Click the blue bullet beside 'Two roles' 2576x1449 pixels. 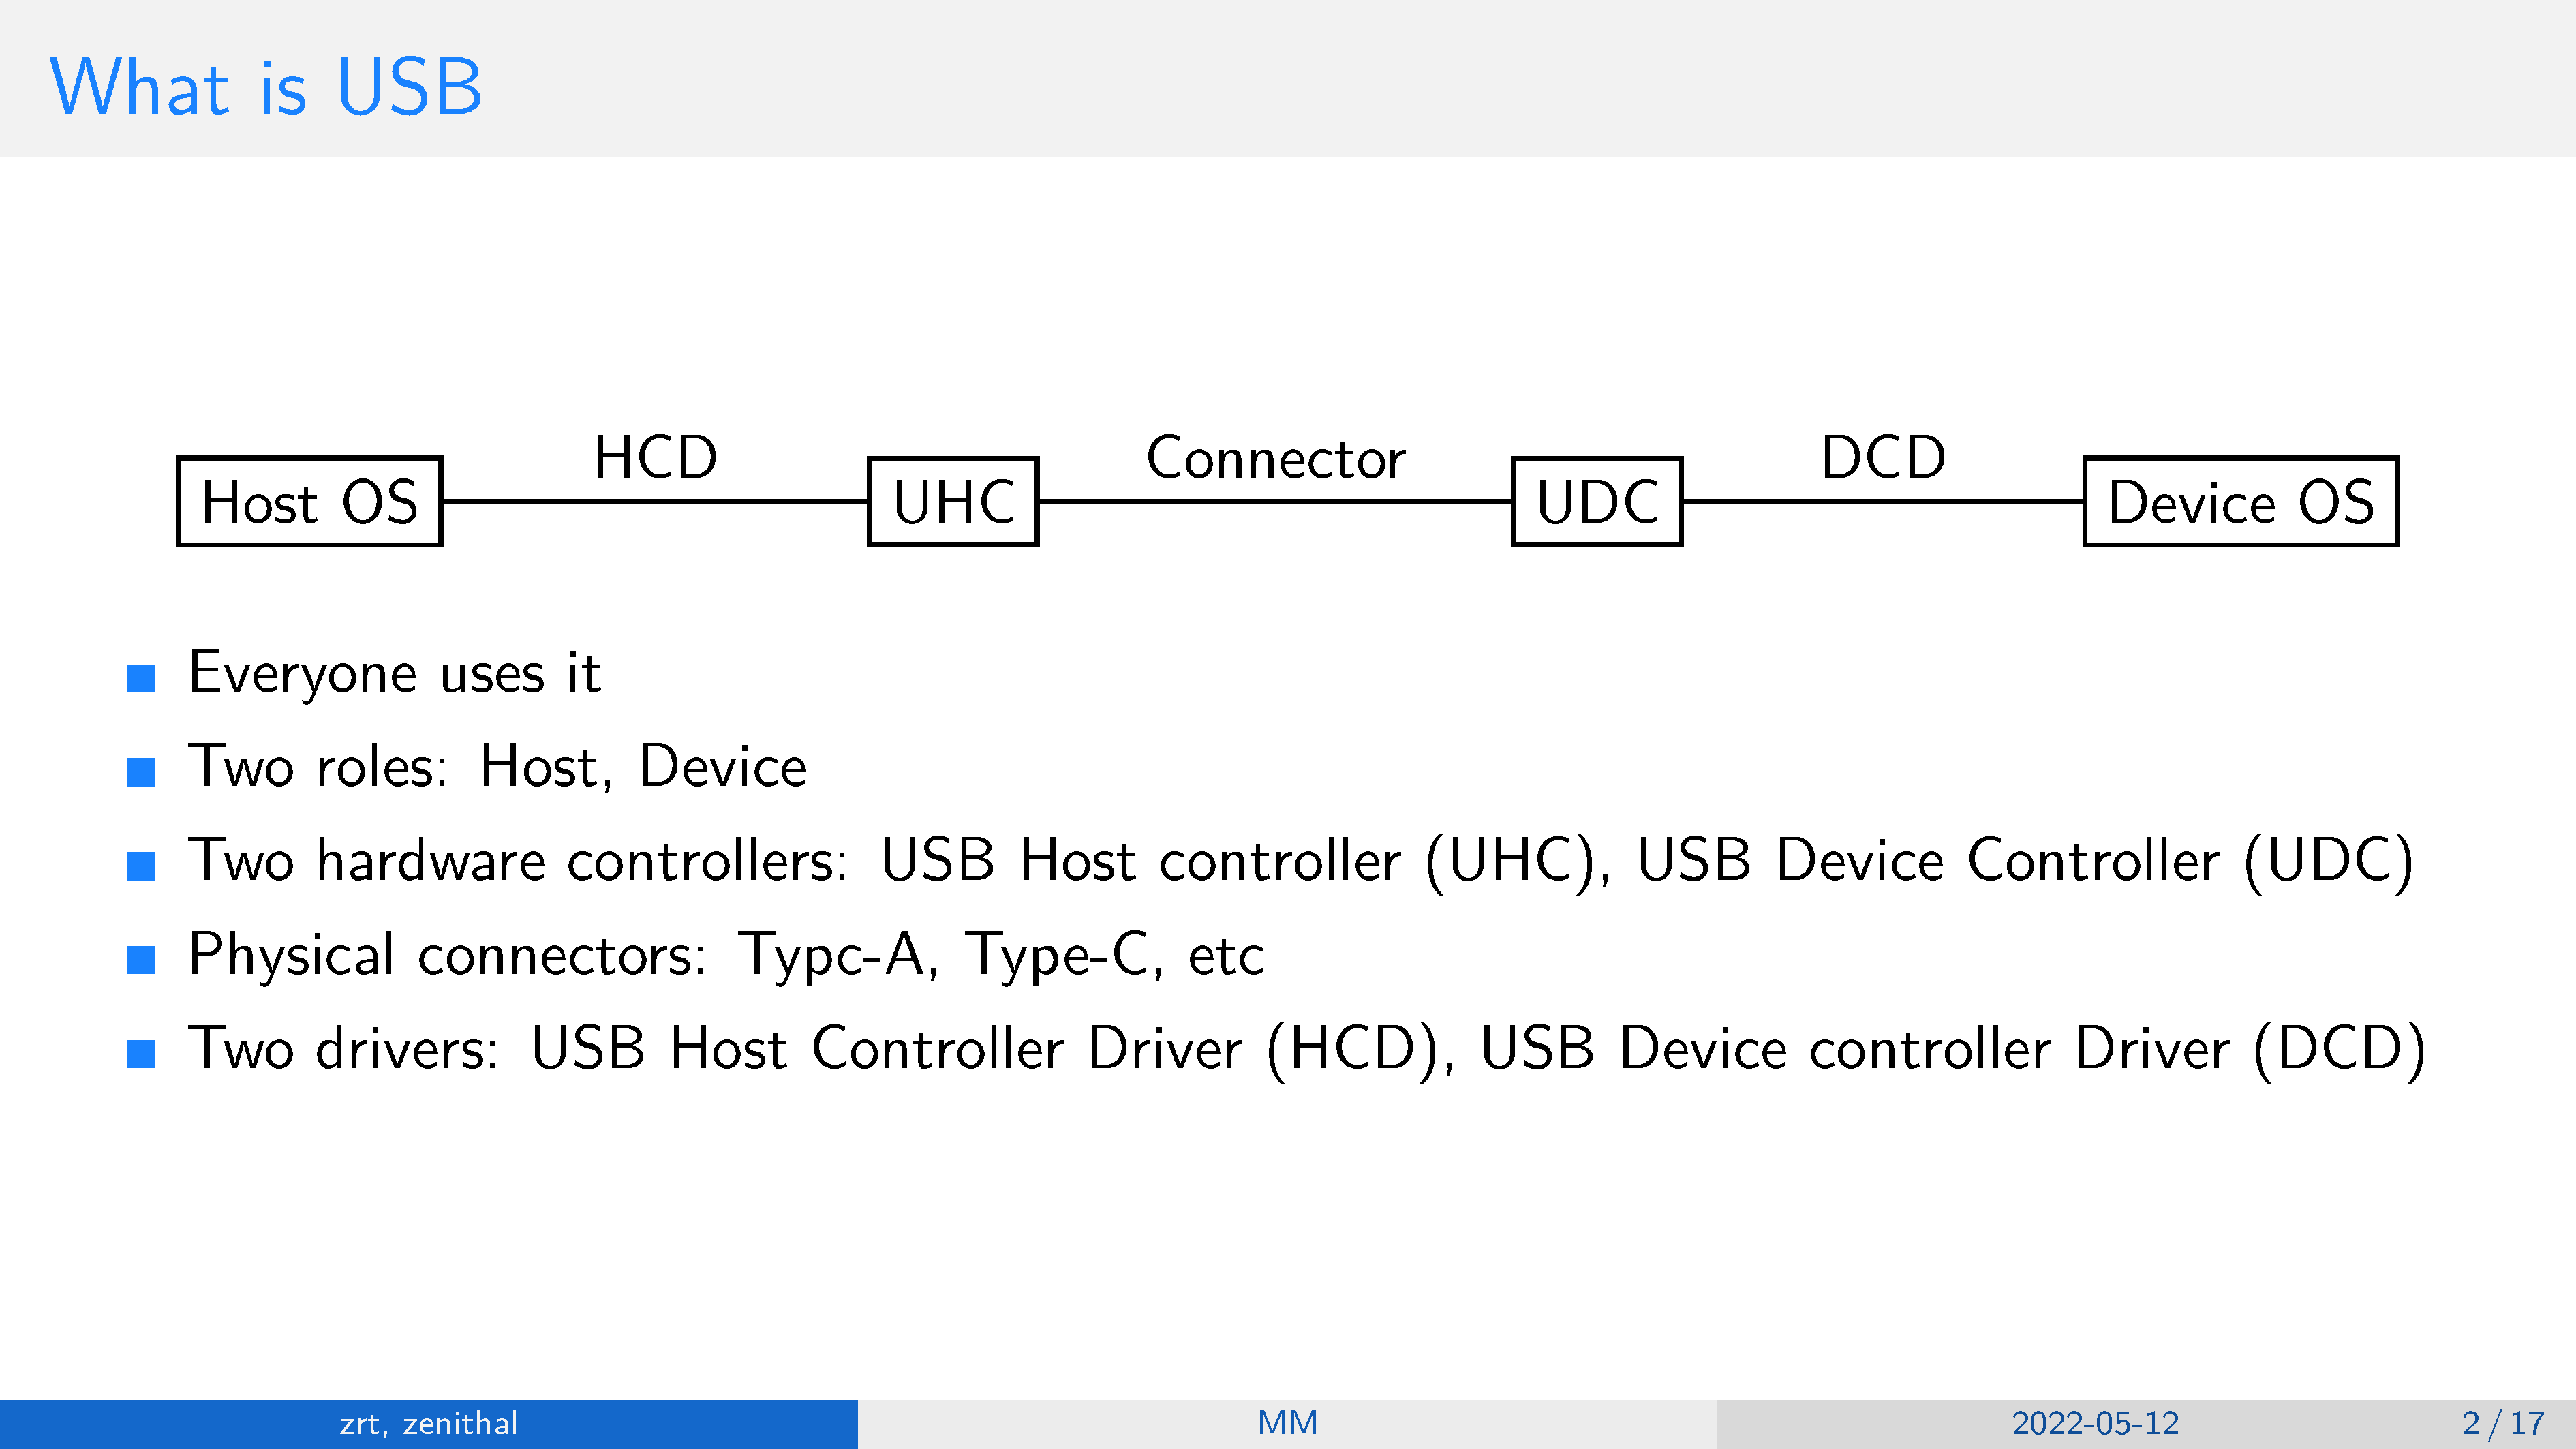pyautogui.click(x=141, y=772)
